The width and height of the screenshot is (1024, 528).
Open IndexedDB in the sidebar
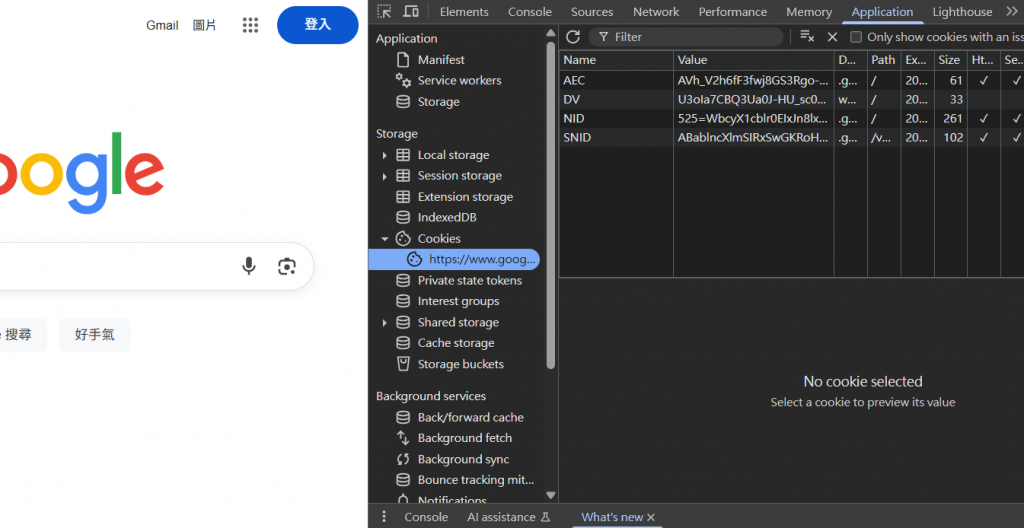coord(437,218)
